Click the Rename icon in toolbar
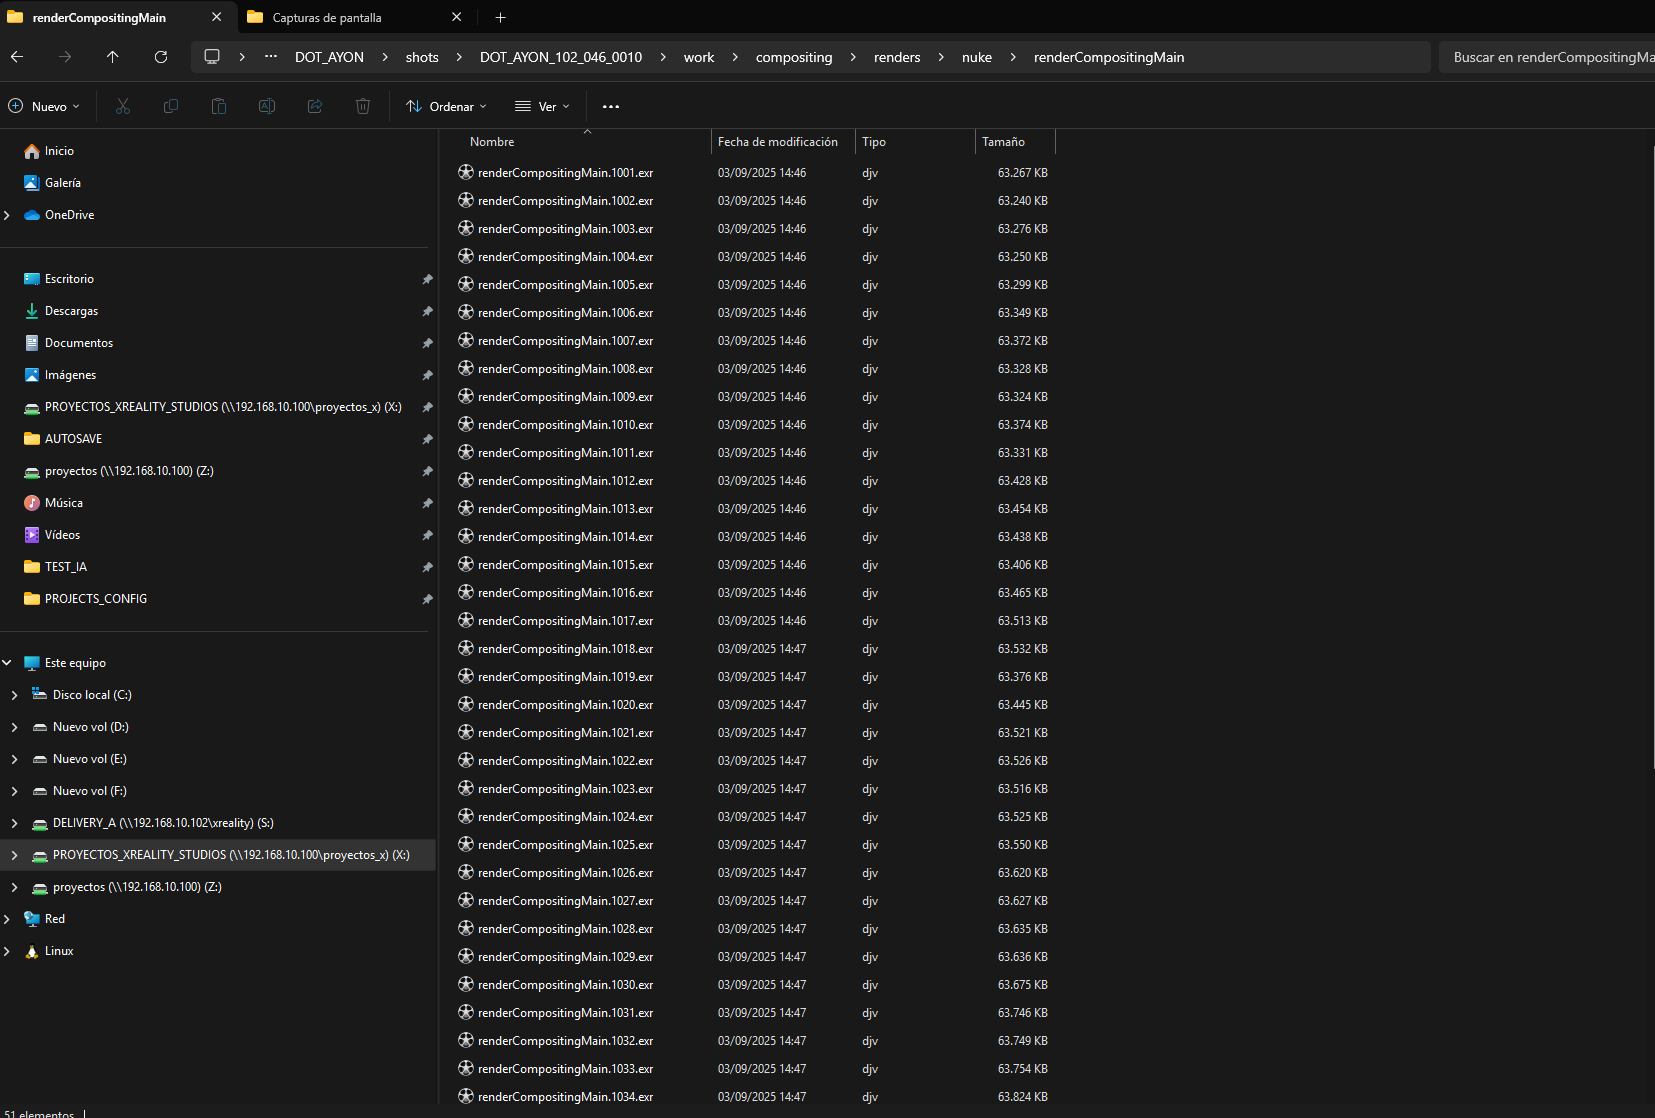The image size is (1655, 1118). (x=267, y=106)
